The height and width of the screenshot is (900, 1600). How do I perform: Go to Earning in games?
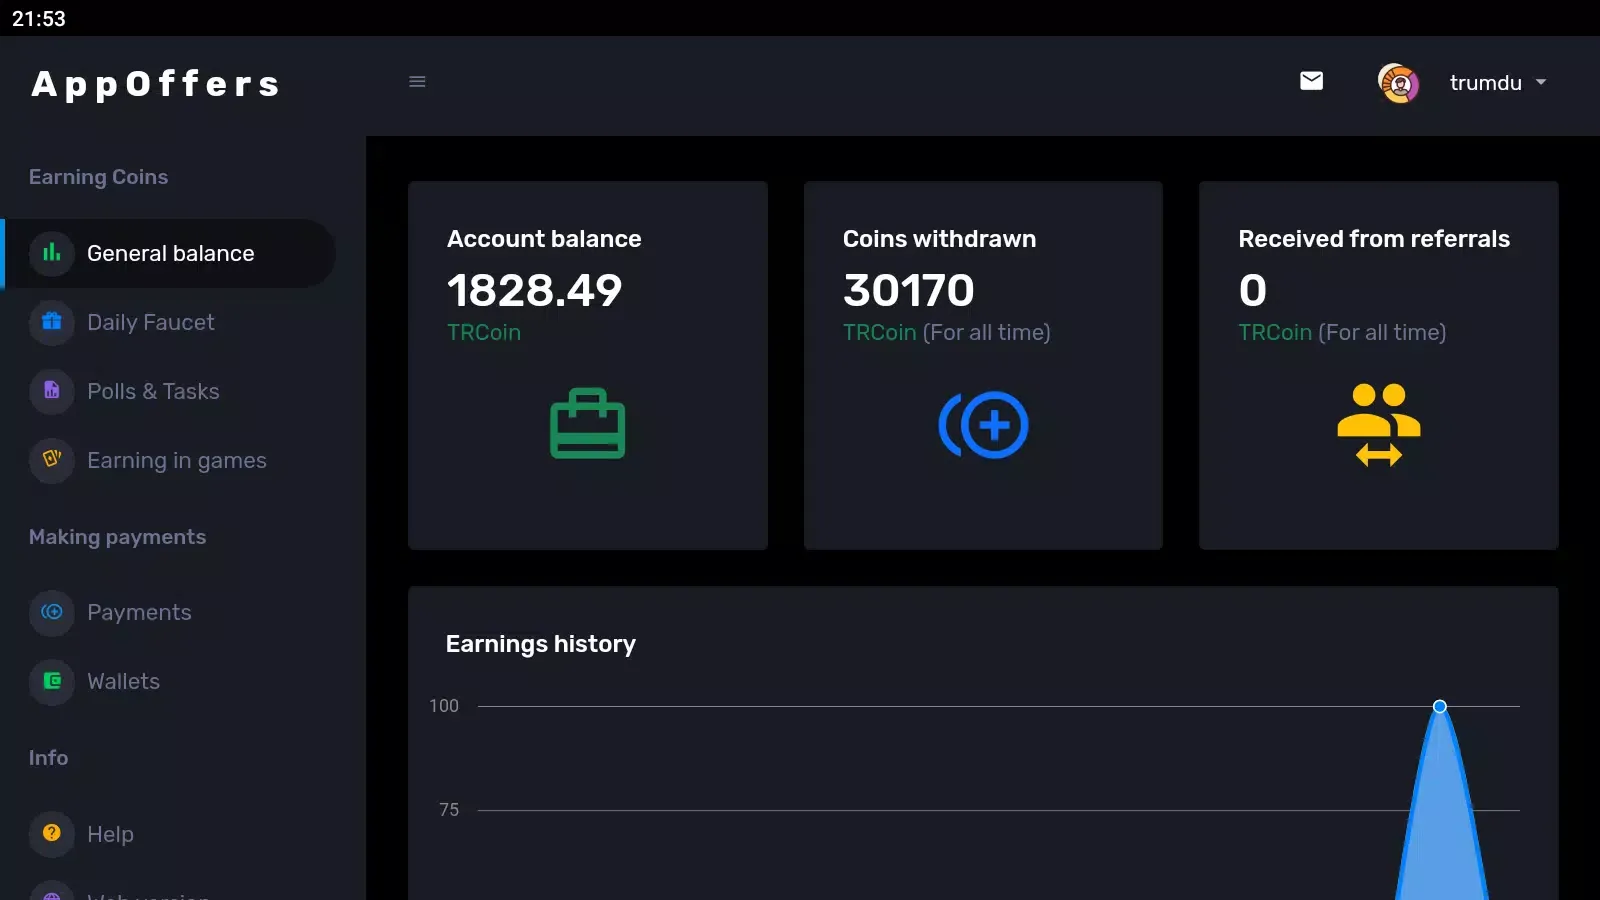coord(176,461)
